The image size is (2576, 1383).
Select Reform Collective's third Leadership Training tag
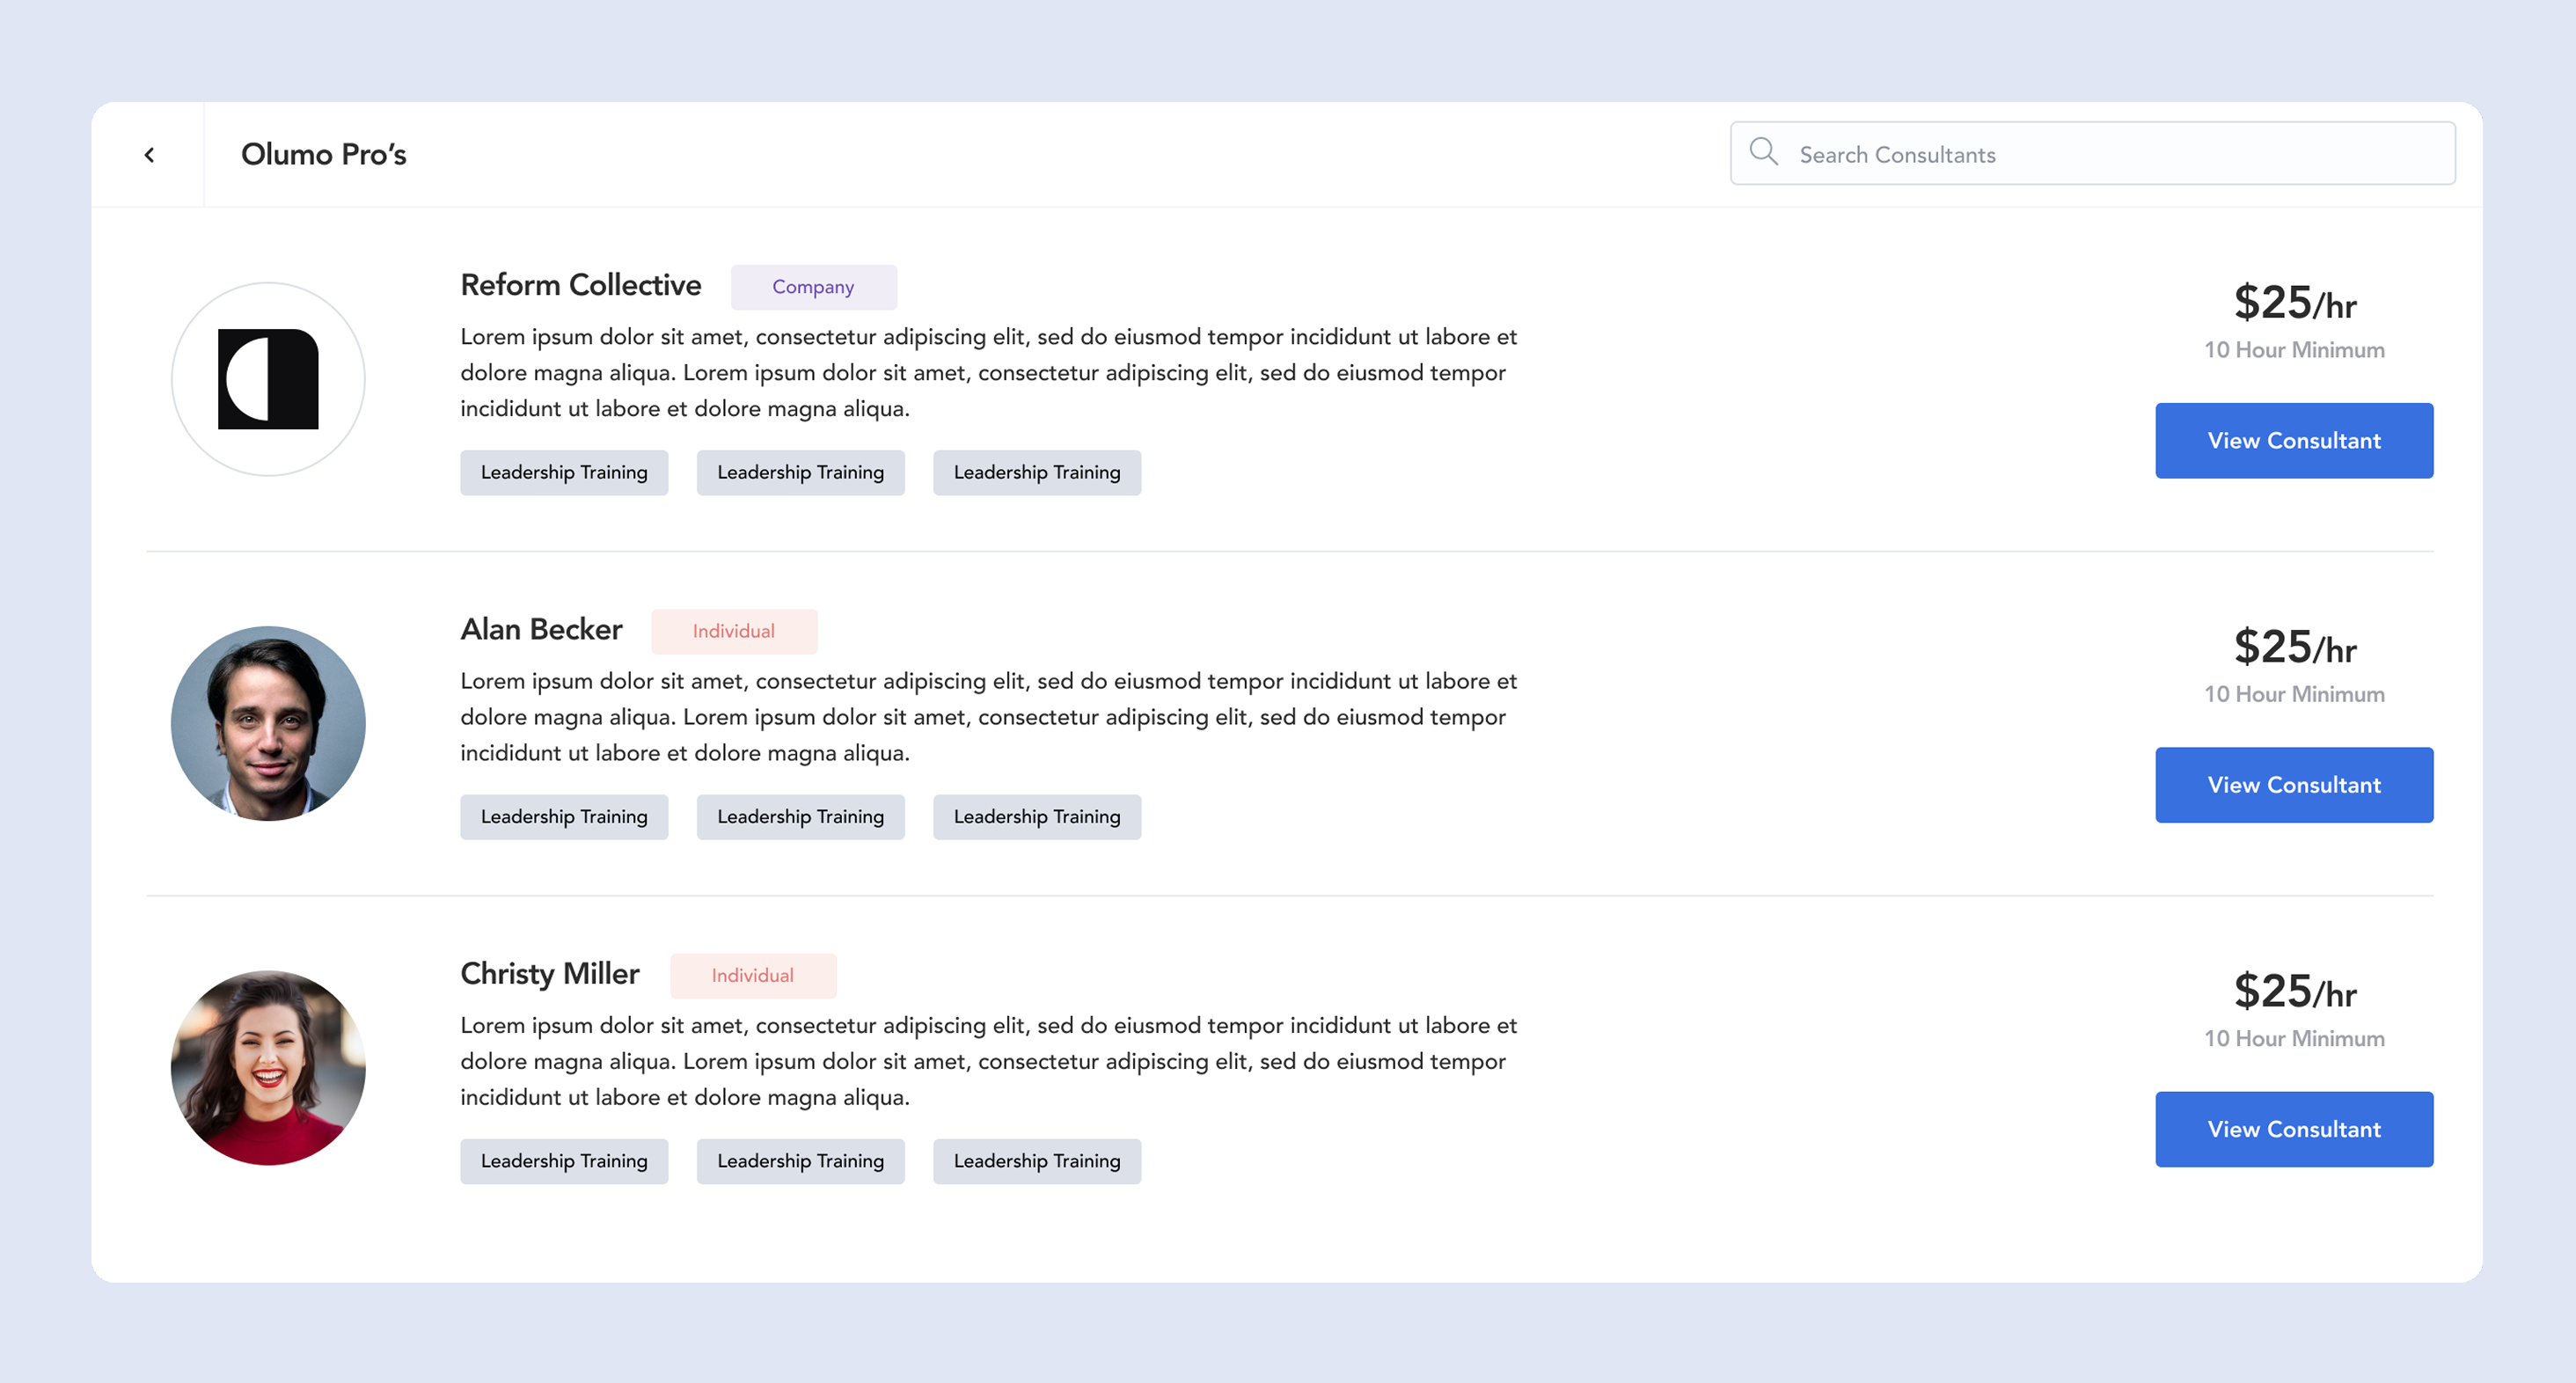pos(1036,472)
